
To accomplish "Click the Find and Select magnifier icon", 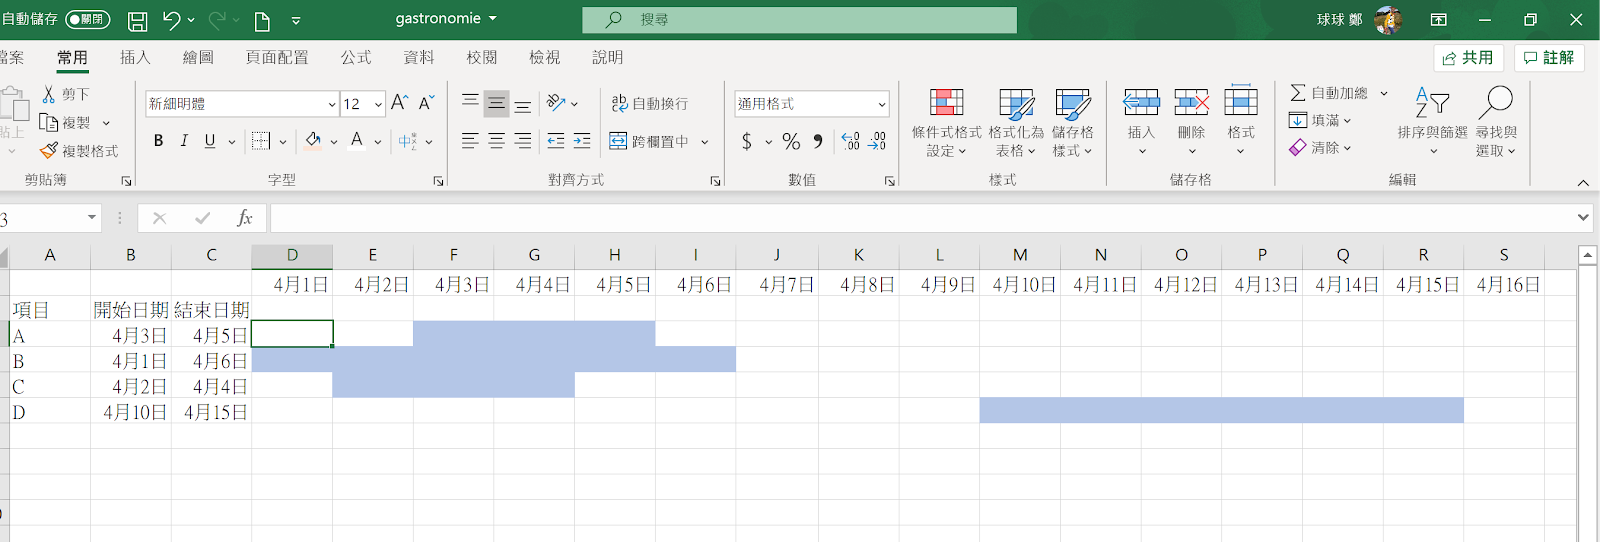I will 1495,103.
